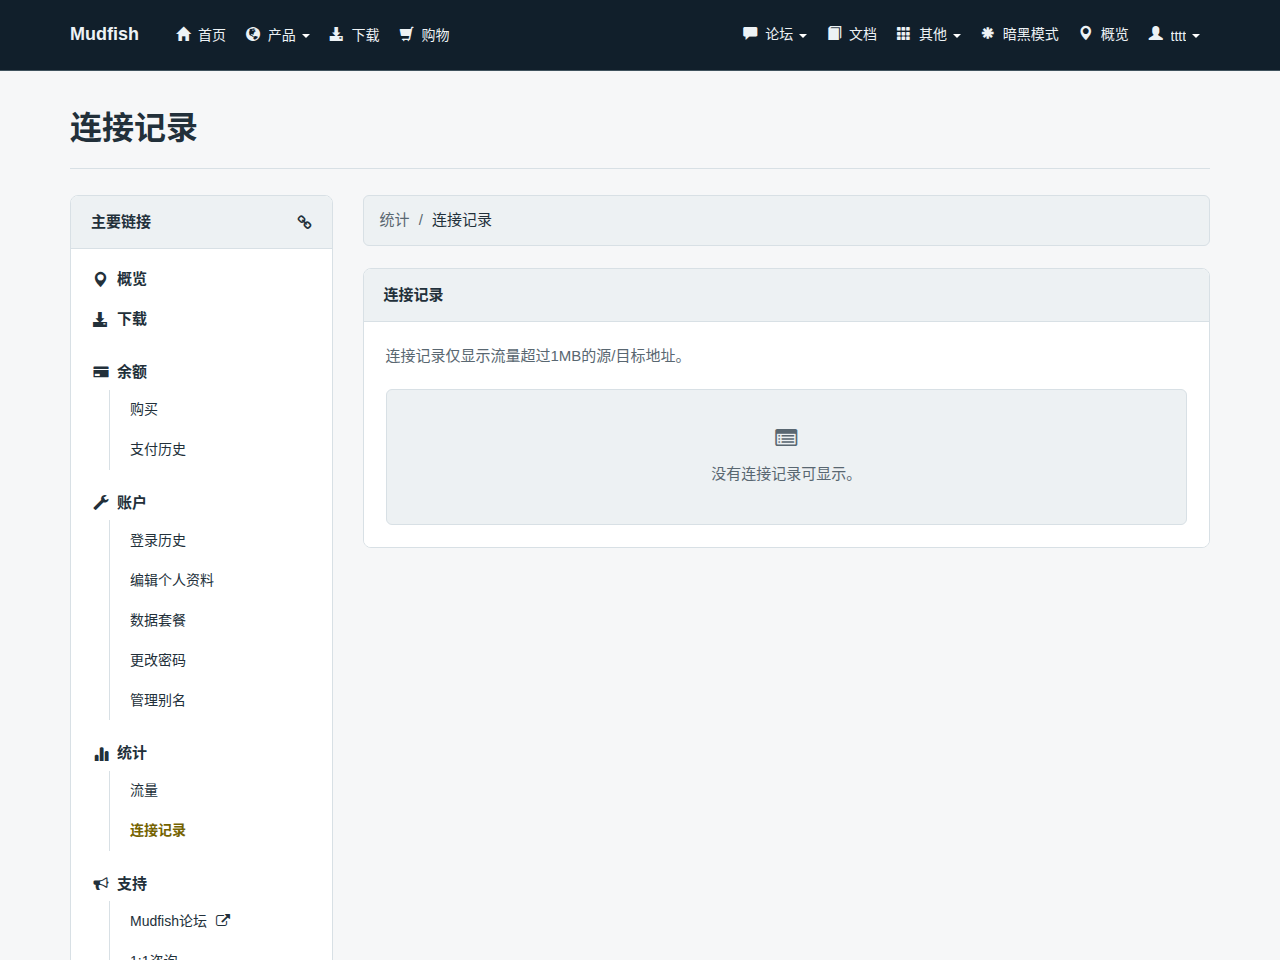This screenshot has height=960, width=1280.
Task: Open the 购物 shopping cart icon
Action: tap(406, 34)
